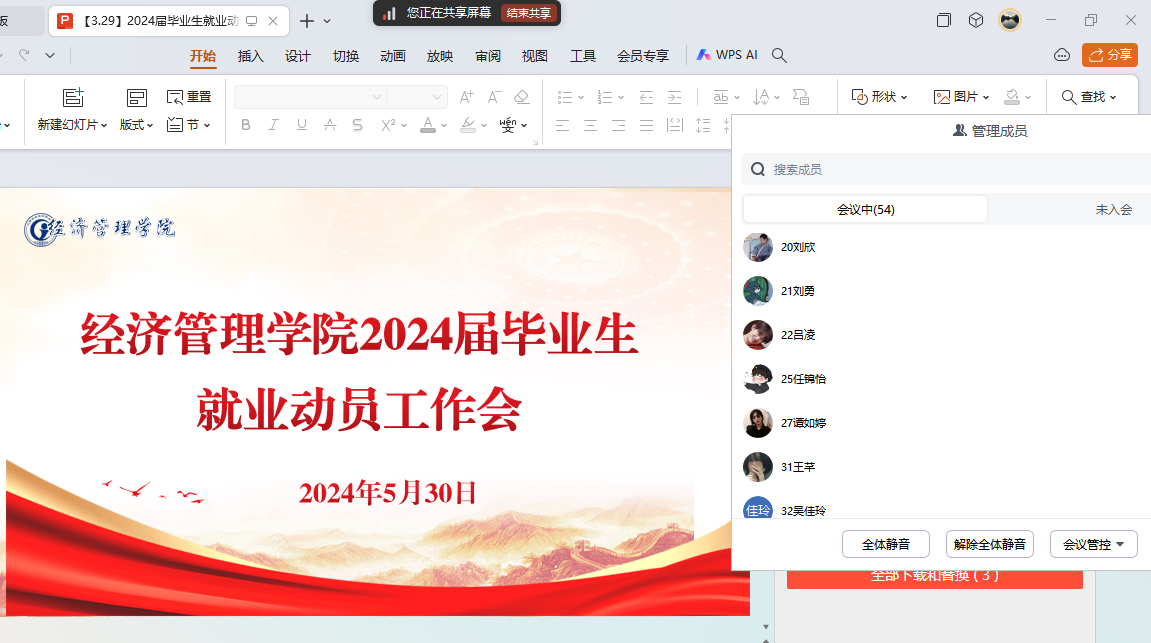
Task: Expand the quick access toolbar arrow beside redo
Action: (50, 55)
